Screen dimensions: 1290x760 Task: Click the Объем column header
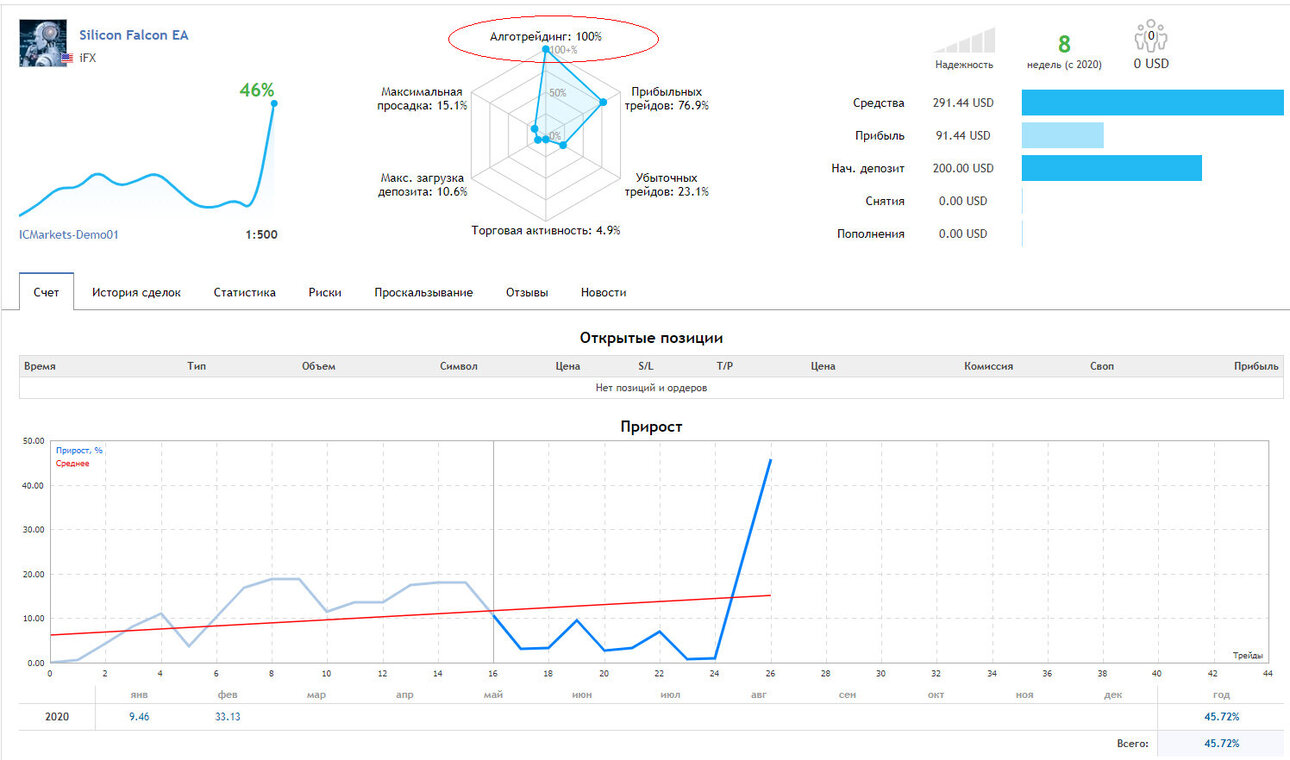(318, 366)
